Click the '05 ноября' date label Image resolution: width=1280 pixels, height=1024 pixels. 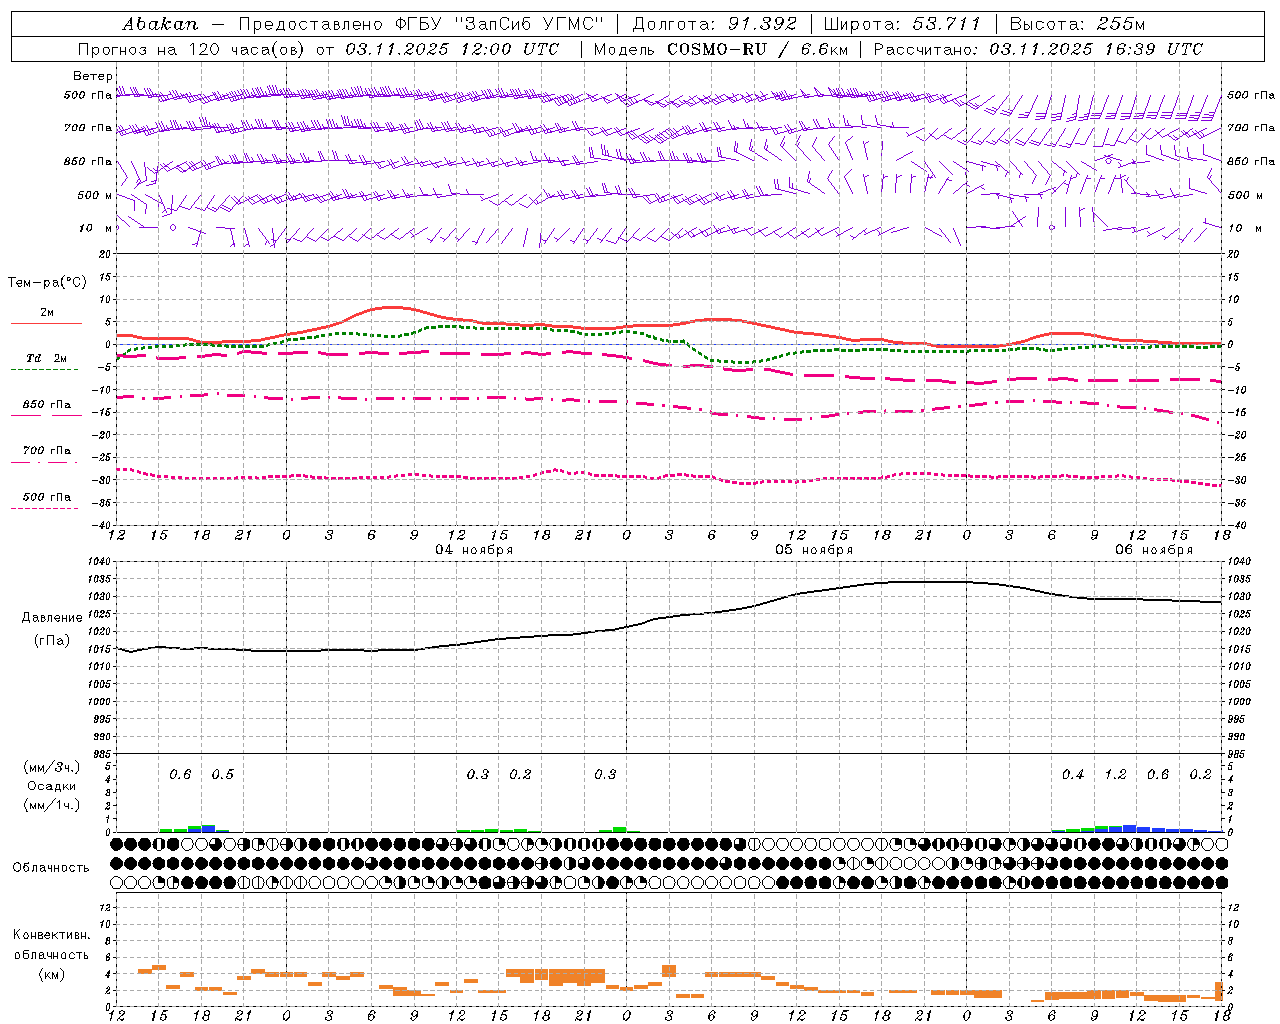pos(814,550)
